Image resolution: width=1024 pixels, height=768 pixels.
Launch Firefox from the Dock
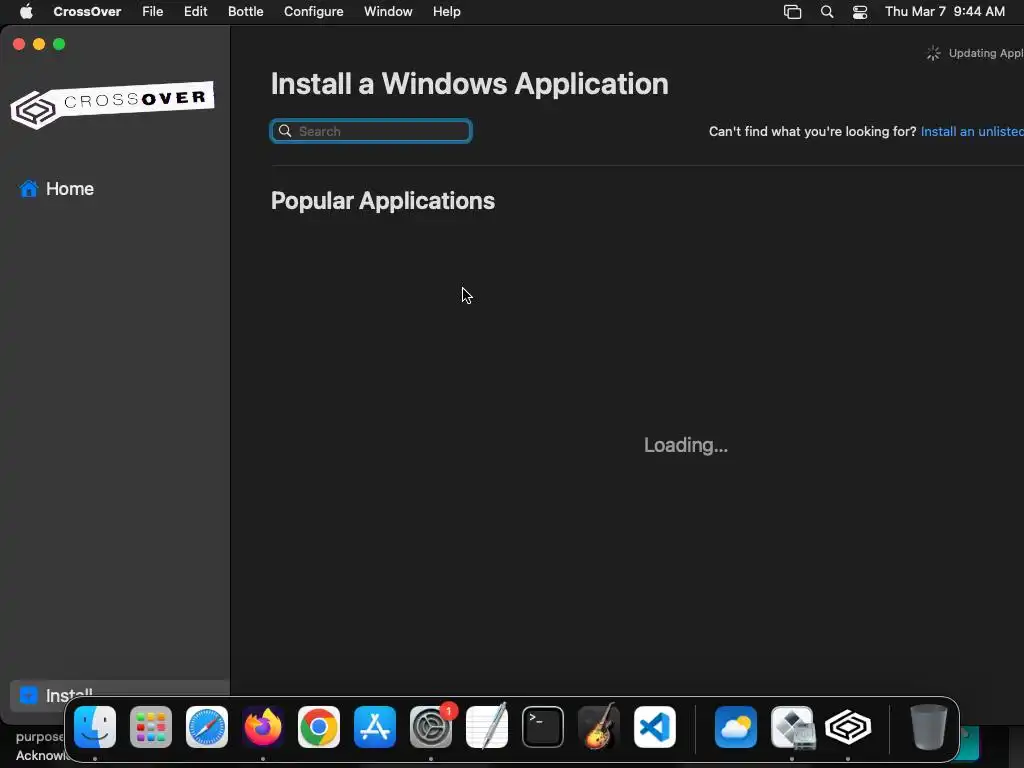click(263, 727)
